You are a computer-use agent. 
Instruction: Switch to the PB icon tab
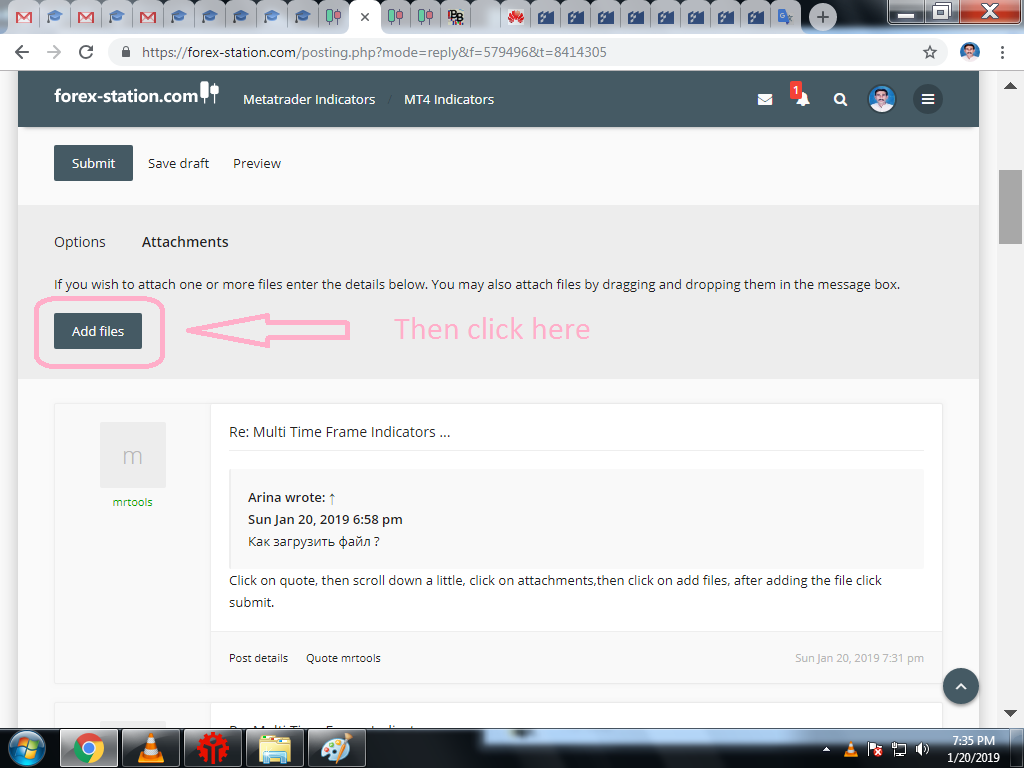(456, 17)
